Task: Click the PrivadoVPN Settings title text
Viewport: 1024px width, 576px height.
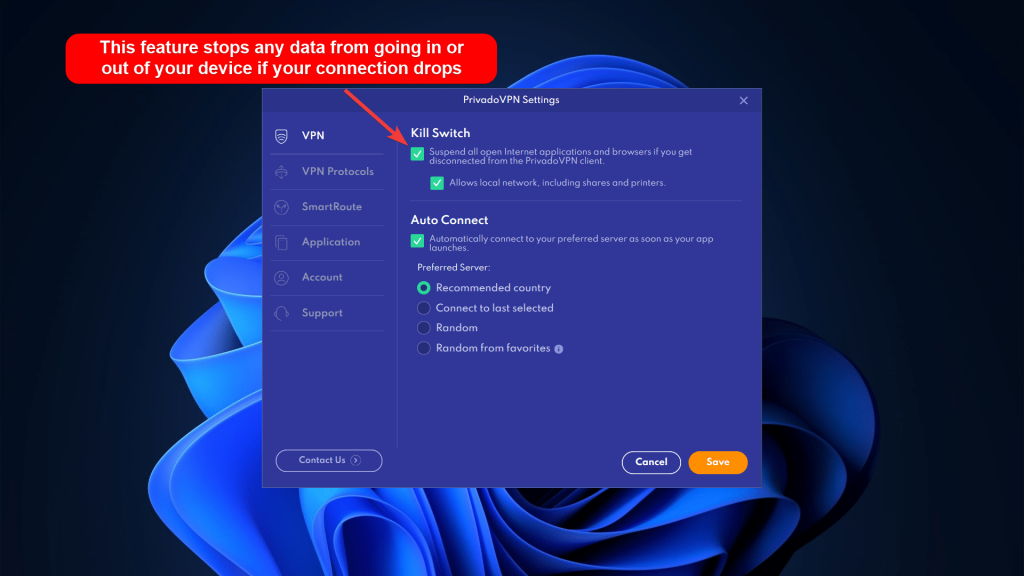Action: 511,100
